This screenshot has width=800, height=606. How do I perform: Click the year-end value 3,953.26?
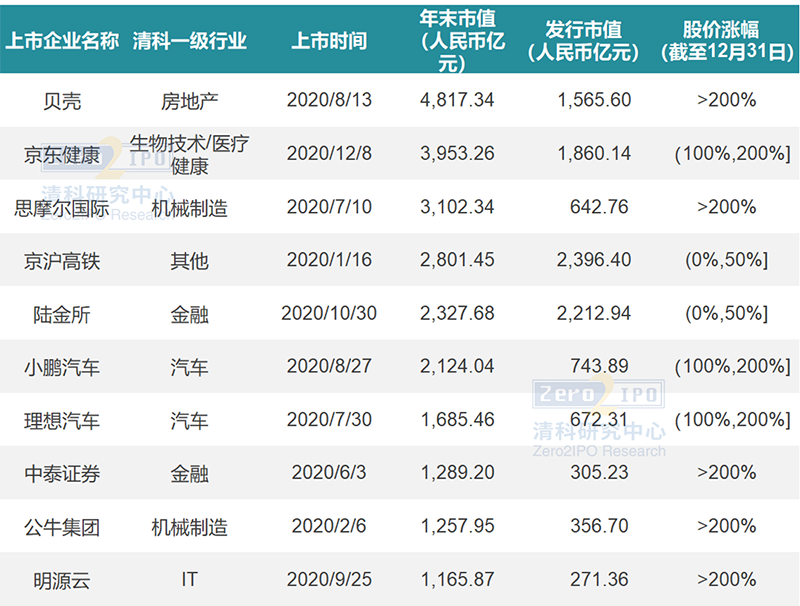457,154
